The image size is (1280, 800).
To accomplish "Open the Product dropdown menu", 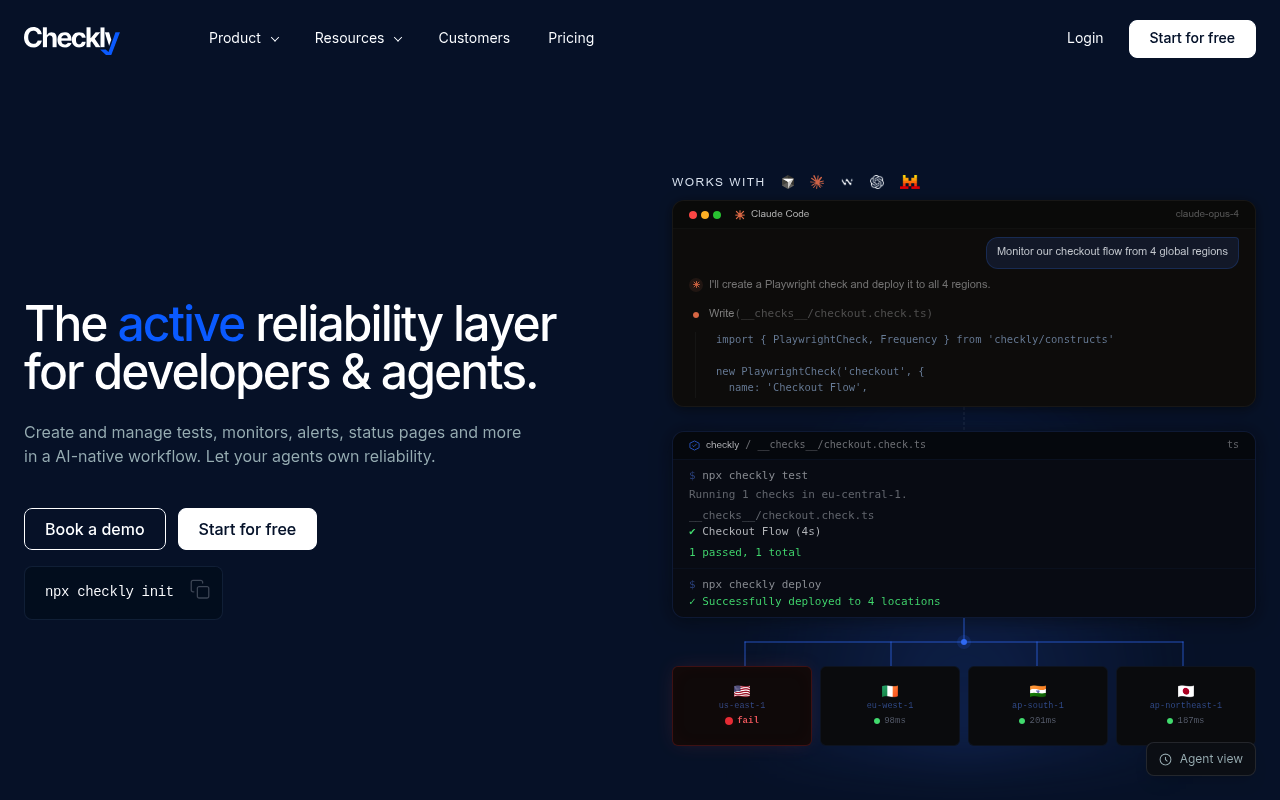I will [244, 38].
